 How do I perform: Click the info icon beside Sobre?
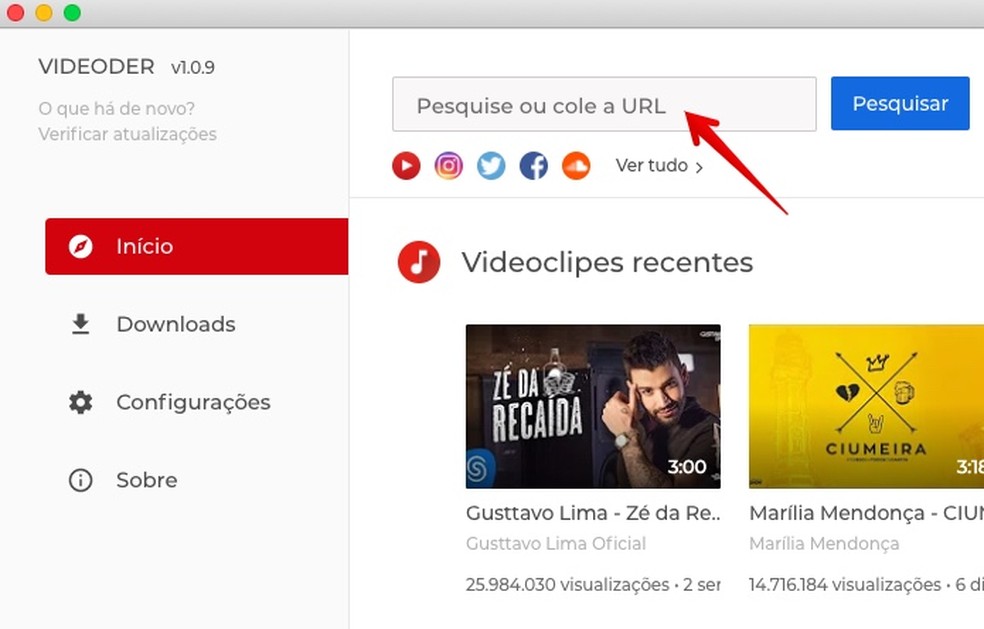pos(80,480)
